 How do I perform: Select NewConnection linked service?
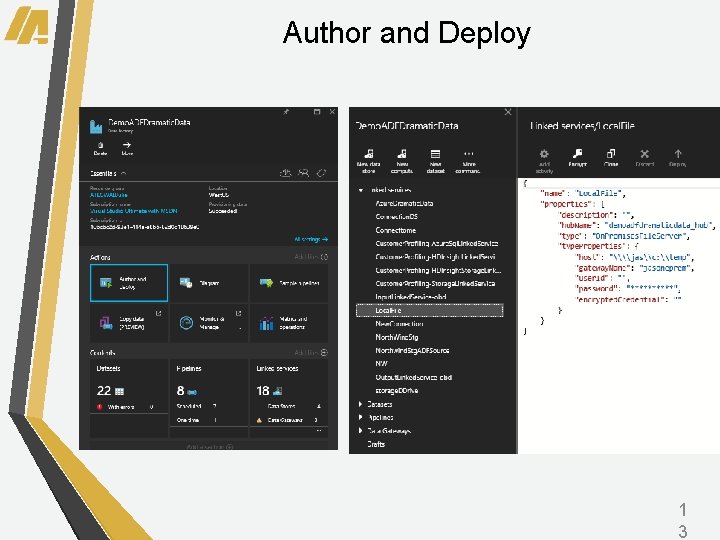(399, 324)
